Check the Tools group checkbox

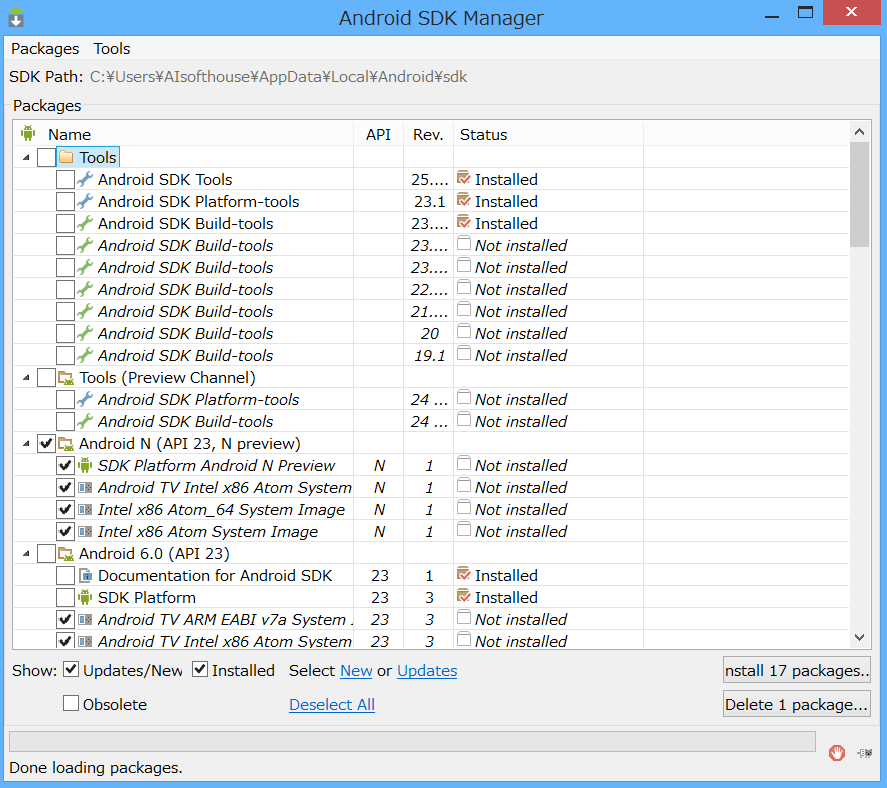(x=46, y=157)
